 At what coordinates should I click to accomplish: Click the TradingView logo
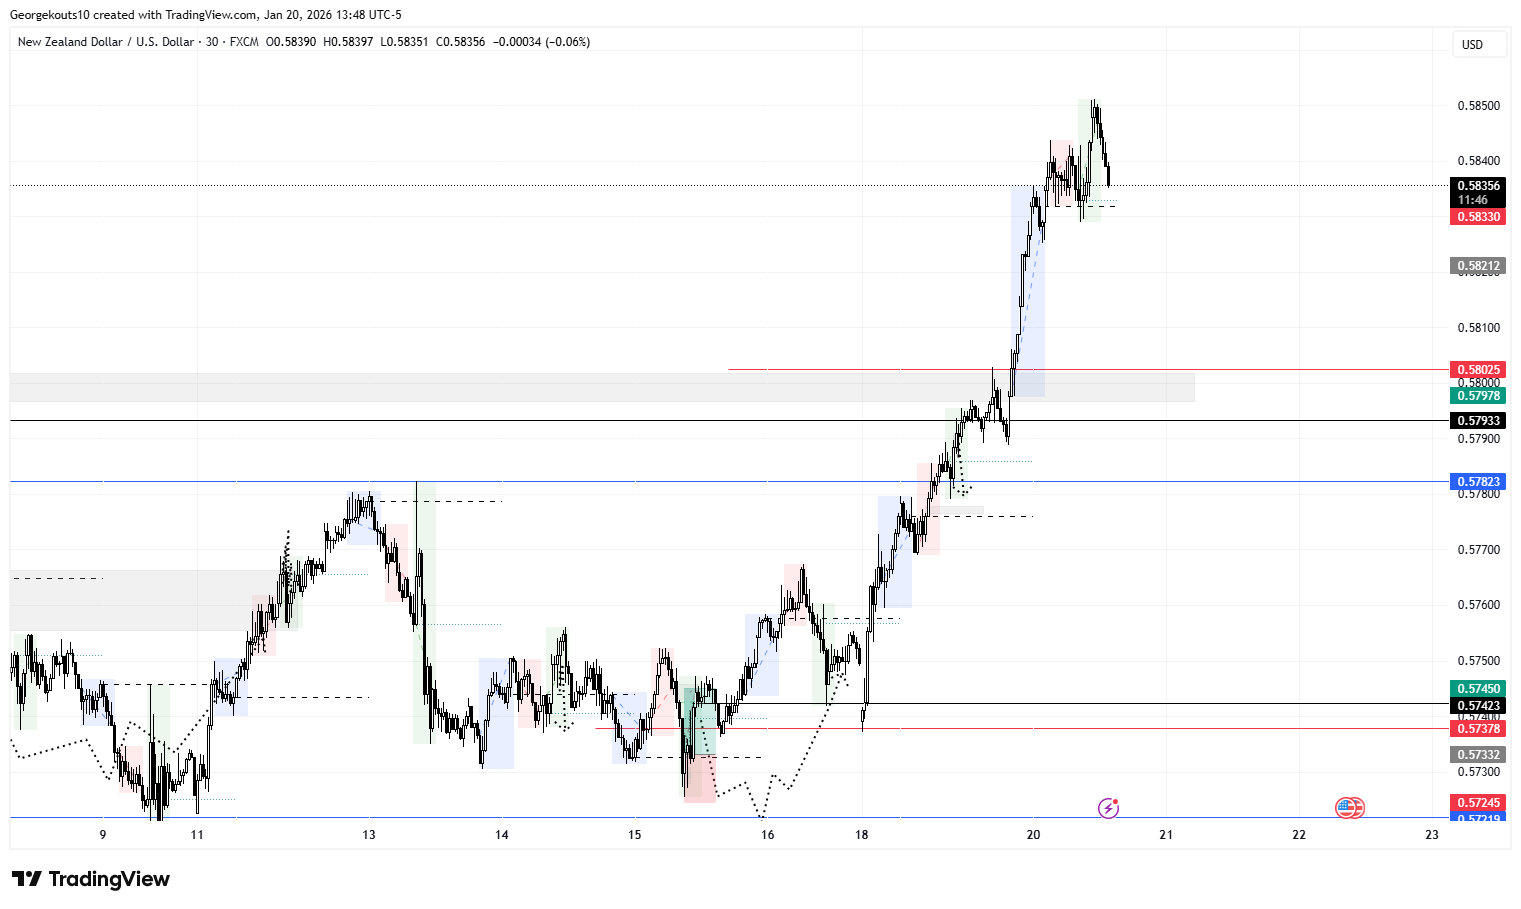[x=91, y=879]
